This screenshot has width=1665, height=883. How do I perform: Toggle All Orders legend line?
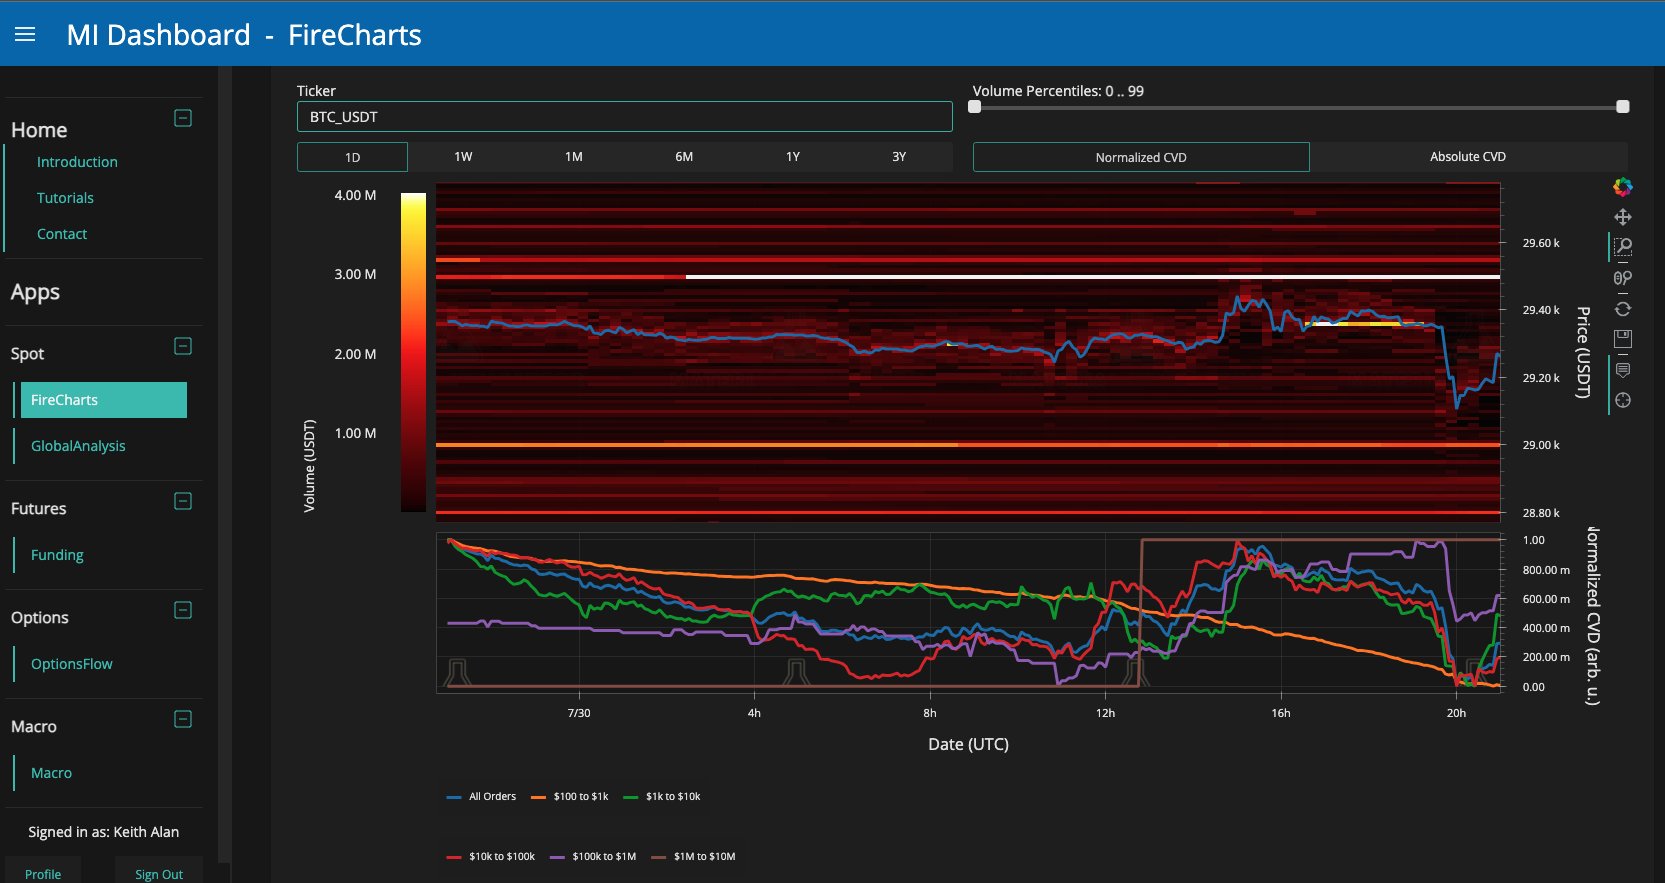(482, 797)
